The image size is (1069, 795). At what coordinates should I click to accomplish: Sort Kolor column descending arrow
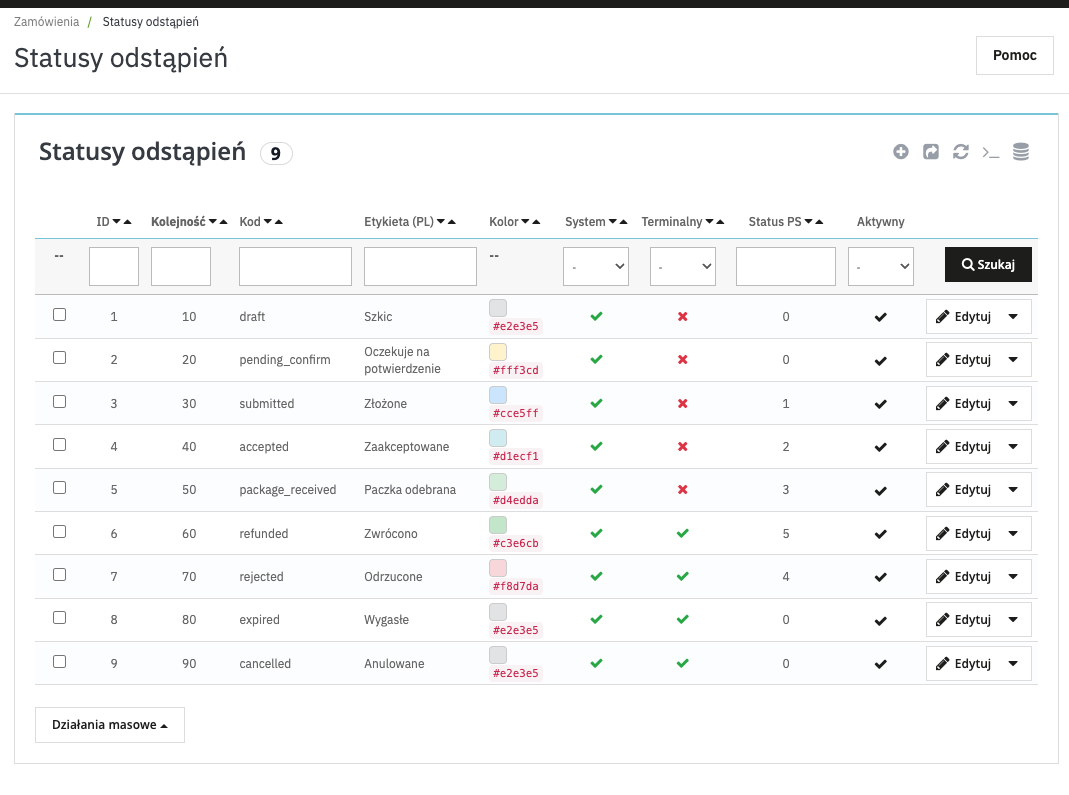click(525, 222)
